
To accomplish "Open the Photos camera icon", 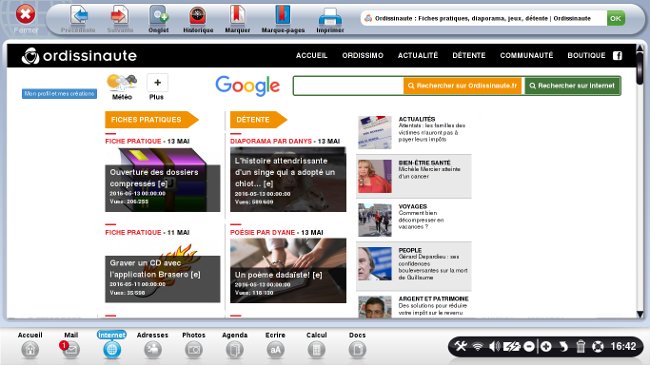I will [194, 350].
